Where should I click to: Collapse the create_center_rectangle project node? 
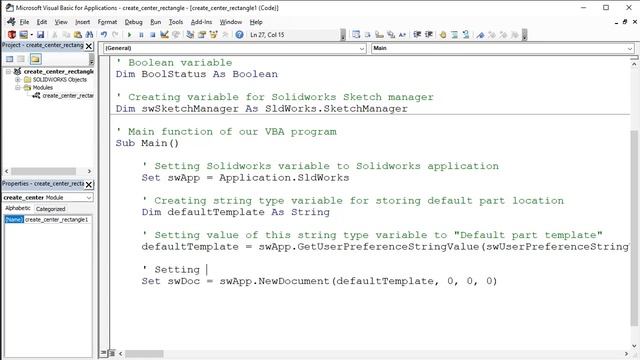point(8,71)
